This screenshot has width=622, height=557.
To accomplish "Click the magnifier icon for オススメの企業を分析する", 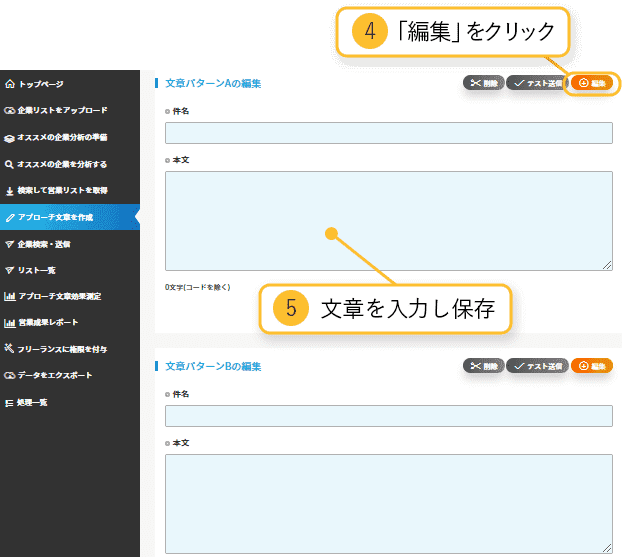I will pos(9,164).
